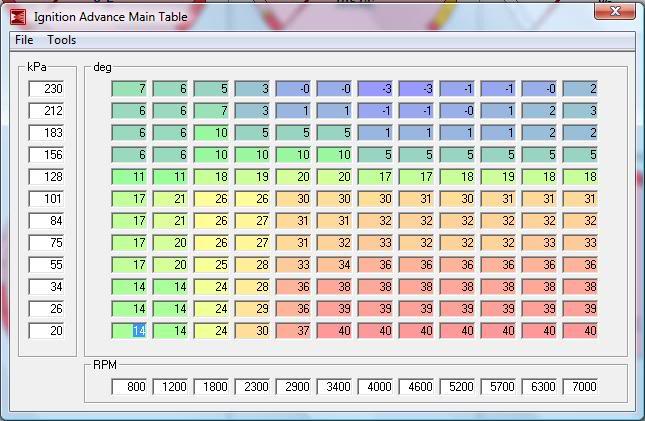This screenshot has width=645, height=421.
Task: Click the 40 cell at 20 kPa, 7000 RPM
Action: [580, 330]
